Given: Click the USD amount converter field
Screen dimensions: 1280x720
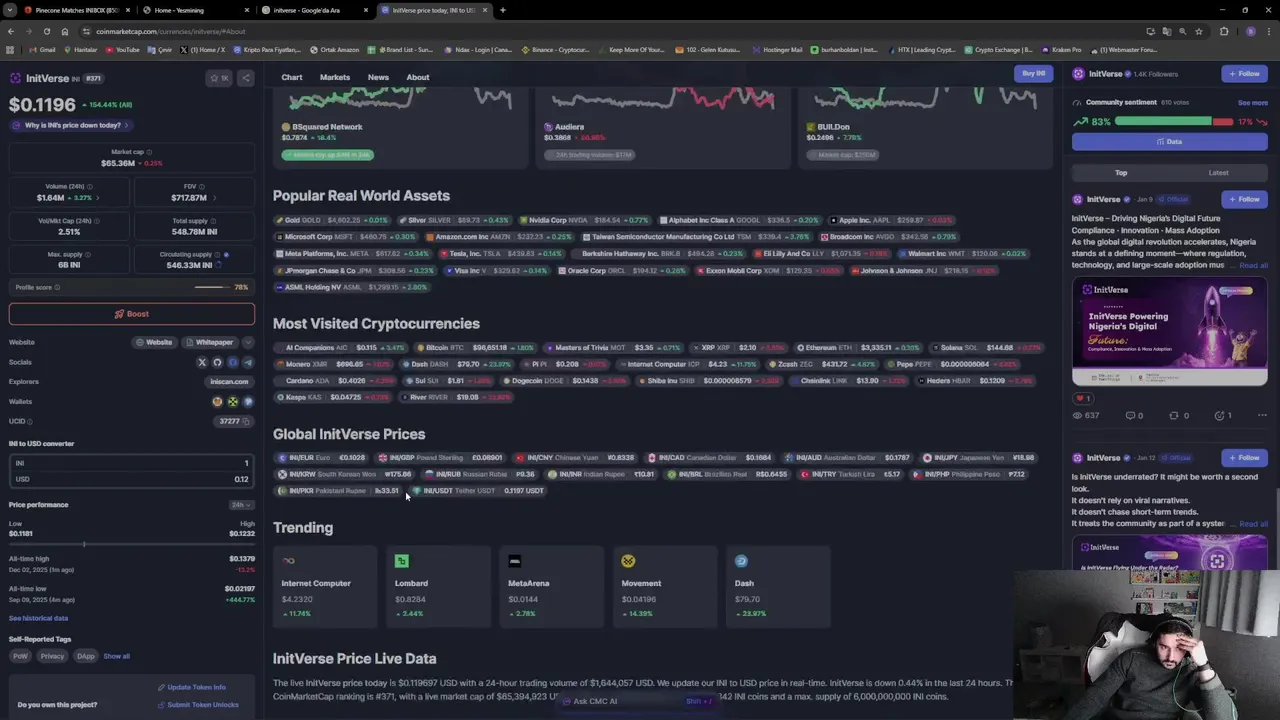Looking at the screenshot, I should (131, 479).
